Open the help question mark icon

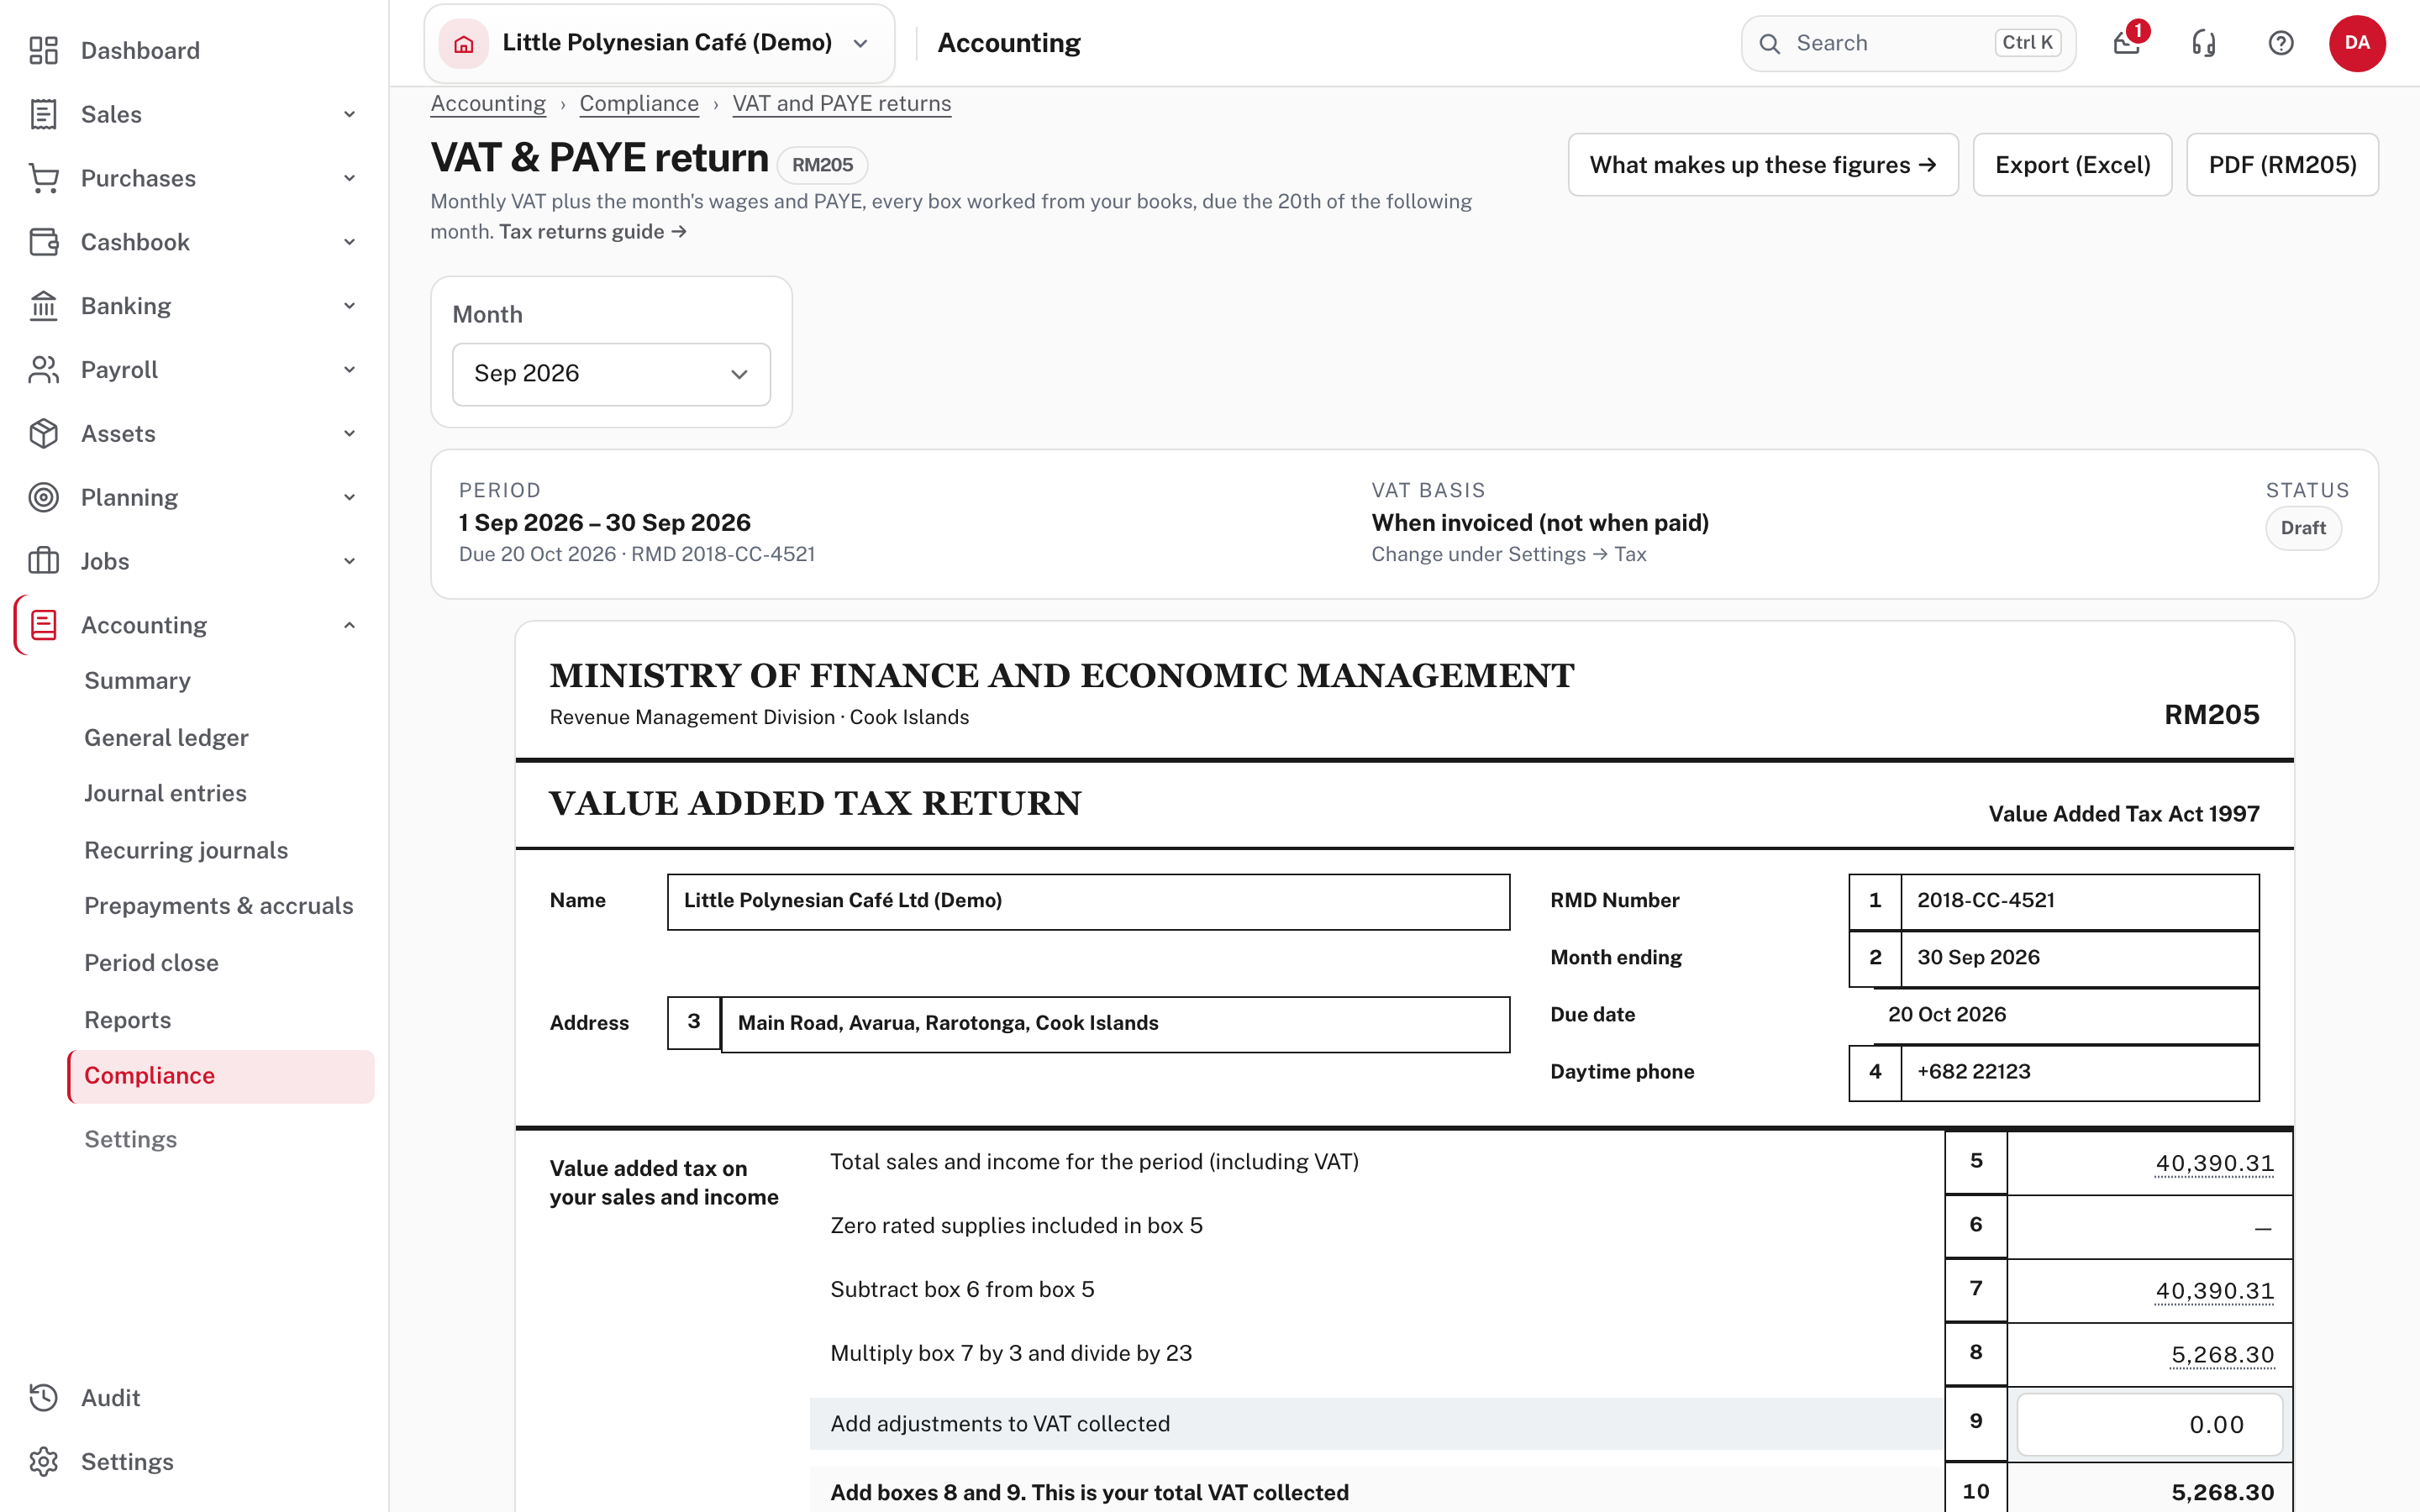click(x=2281, y=43)
